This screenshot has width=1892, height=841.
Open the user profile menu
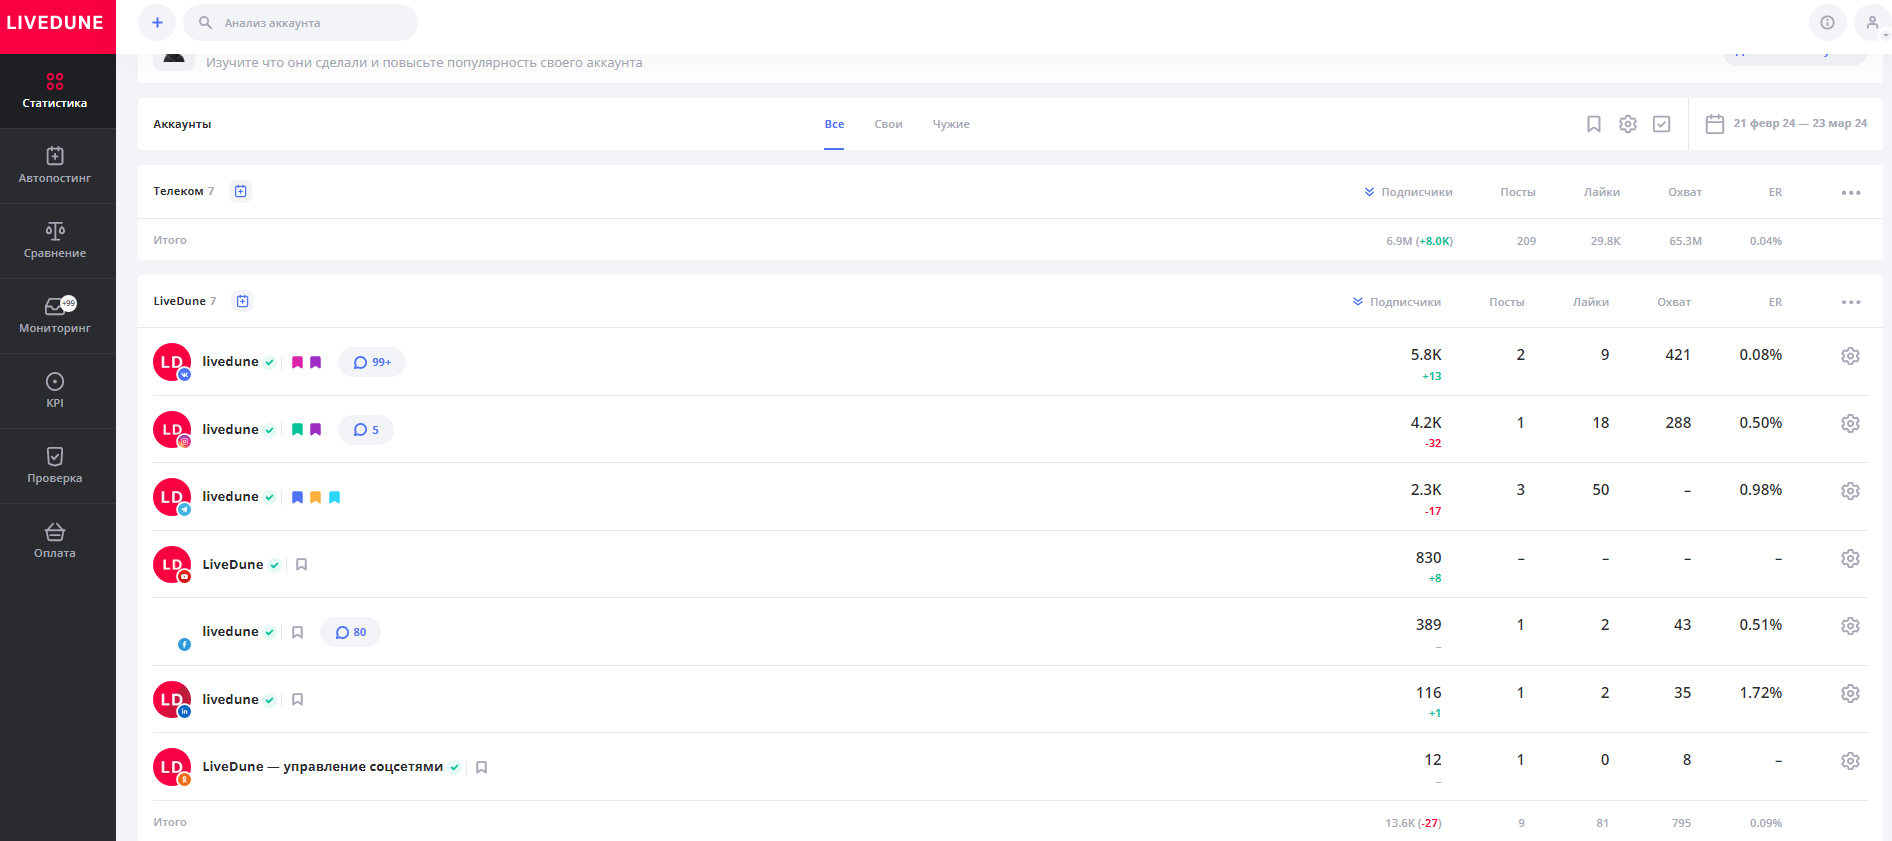[x=1872, y=22]
